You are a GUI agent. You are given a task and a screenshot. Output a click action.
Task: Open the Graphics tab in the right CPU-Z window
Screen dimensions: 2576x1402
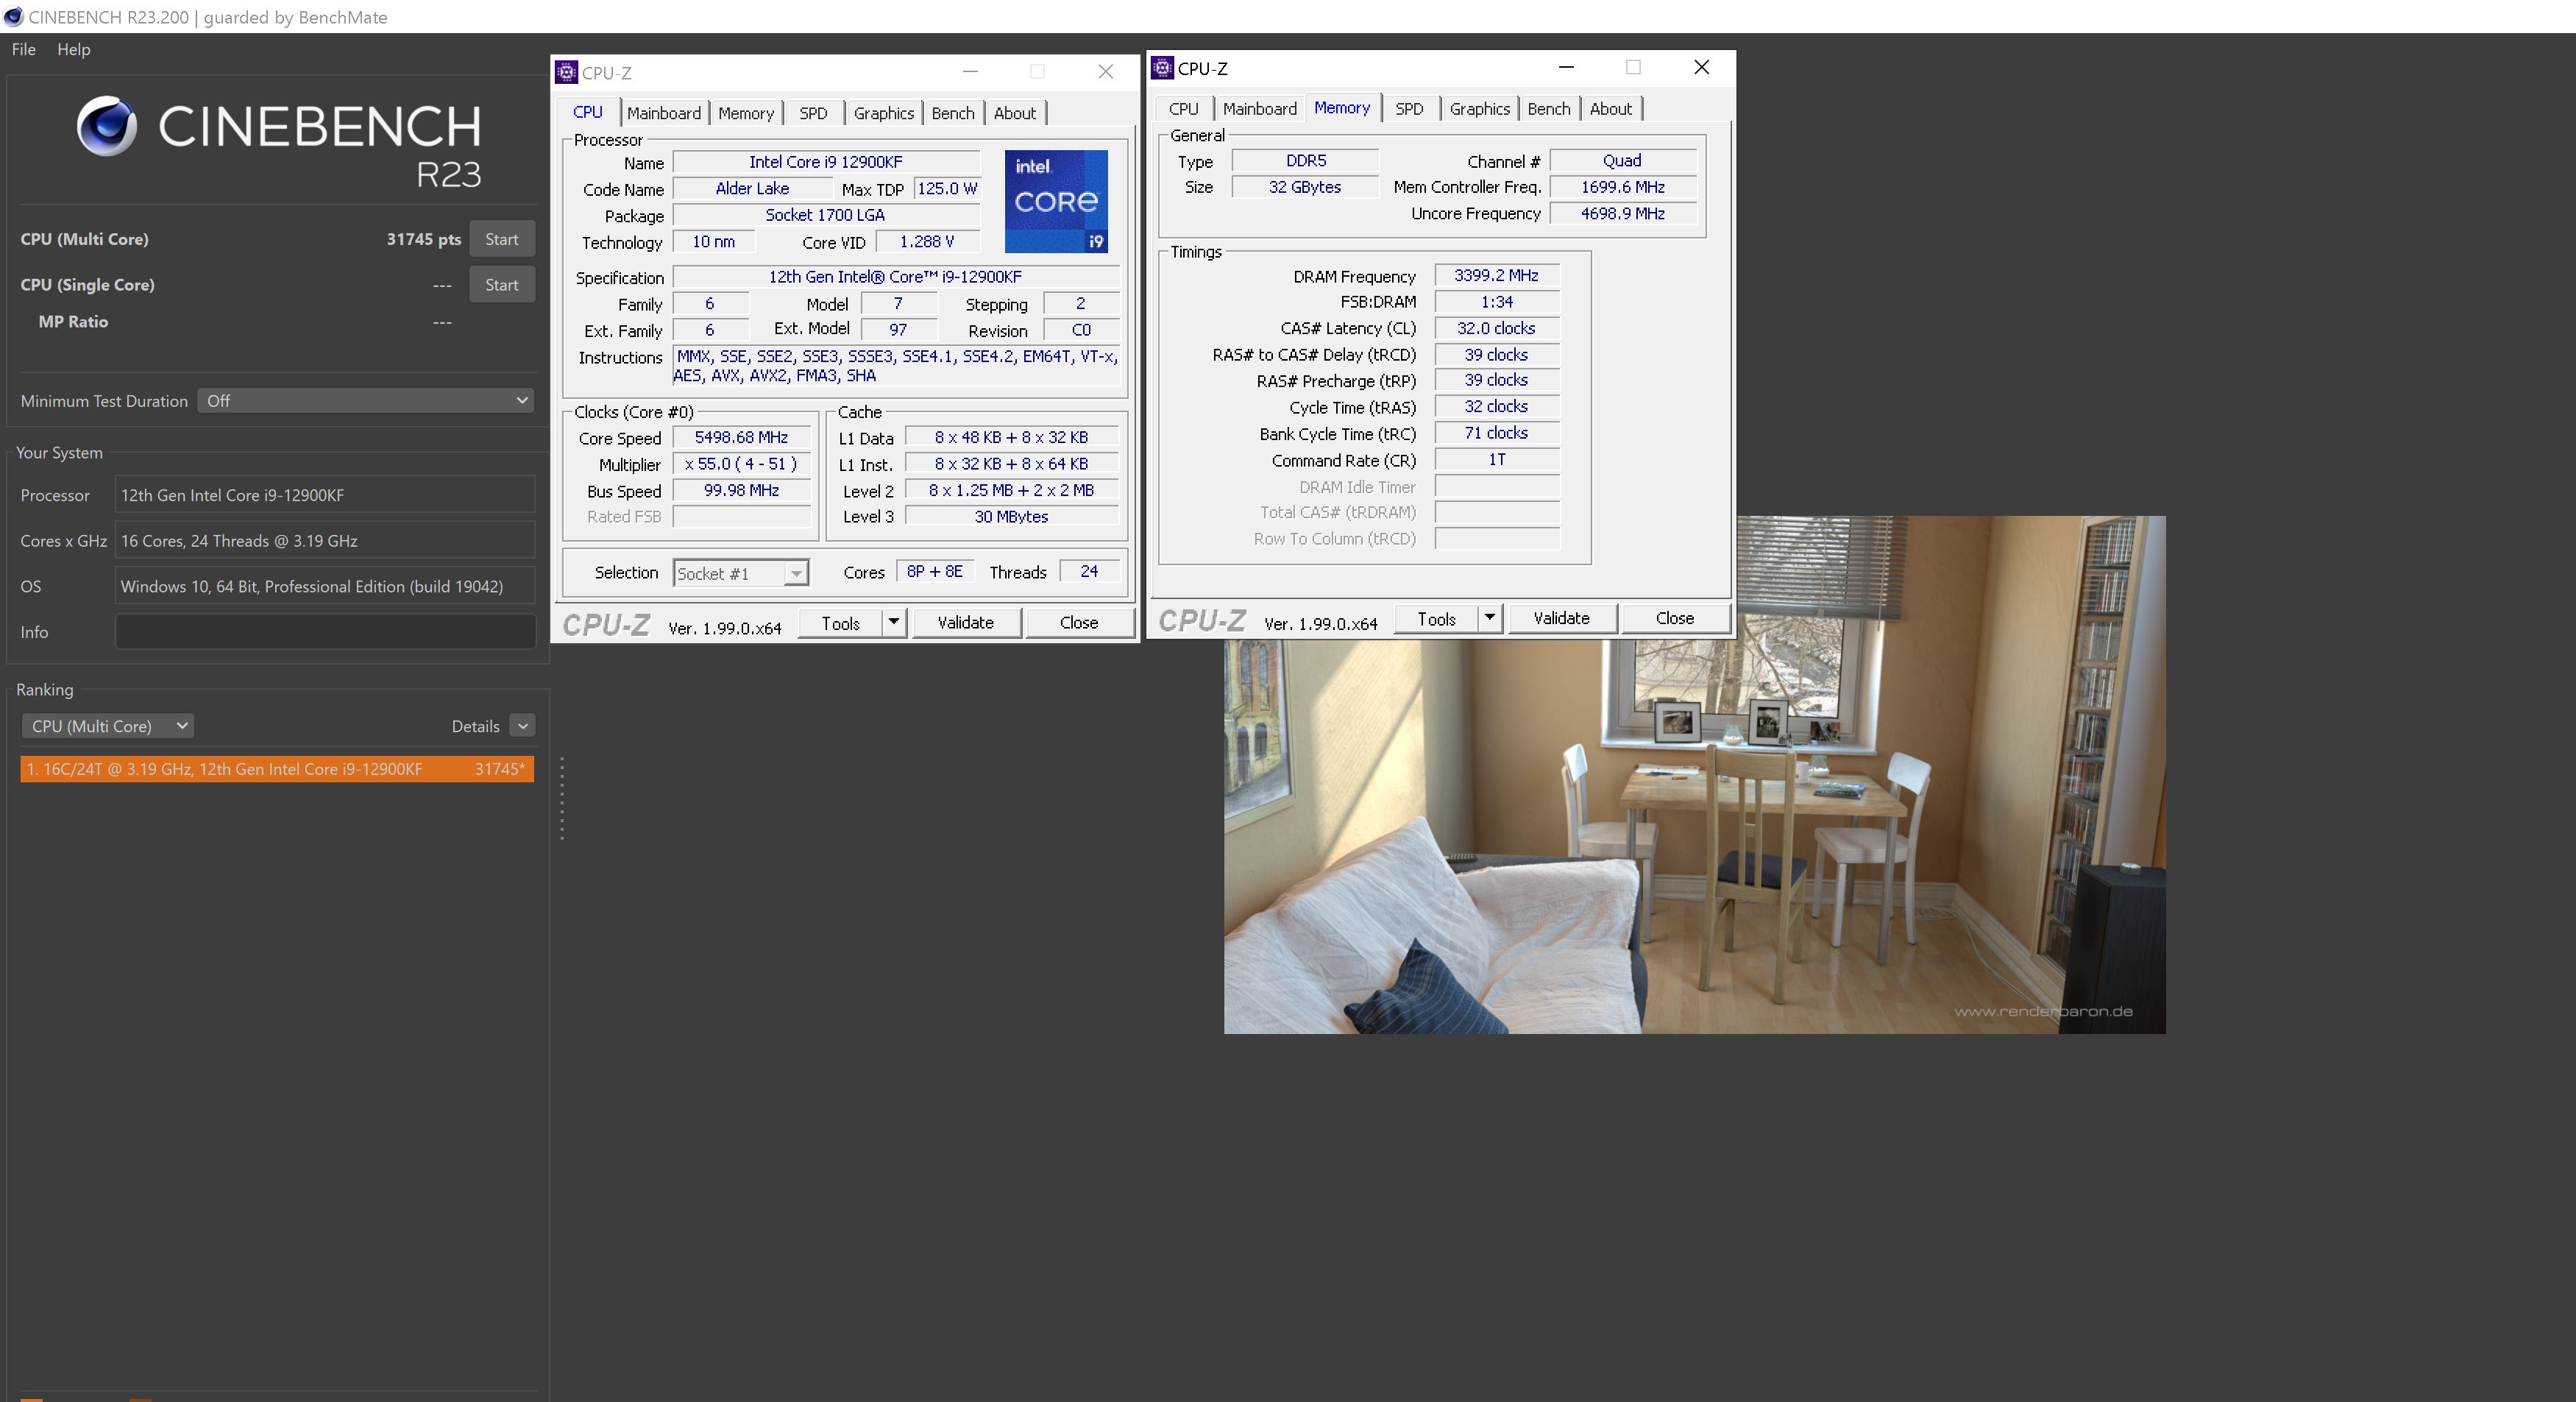coord(1479,109)
